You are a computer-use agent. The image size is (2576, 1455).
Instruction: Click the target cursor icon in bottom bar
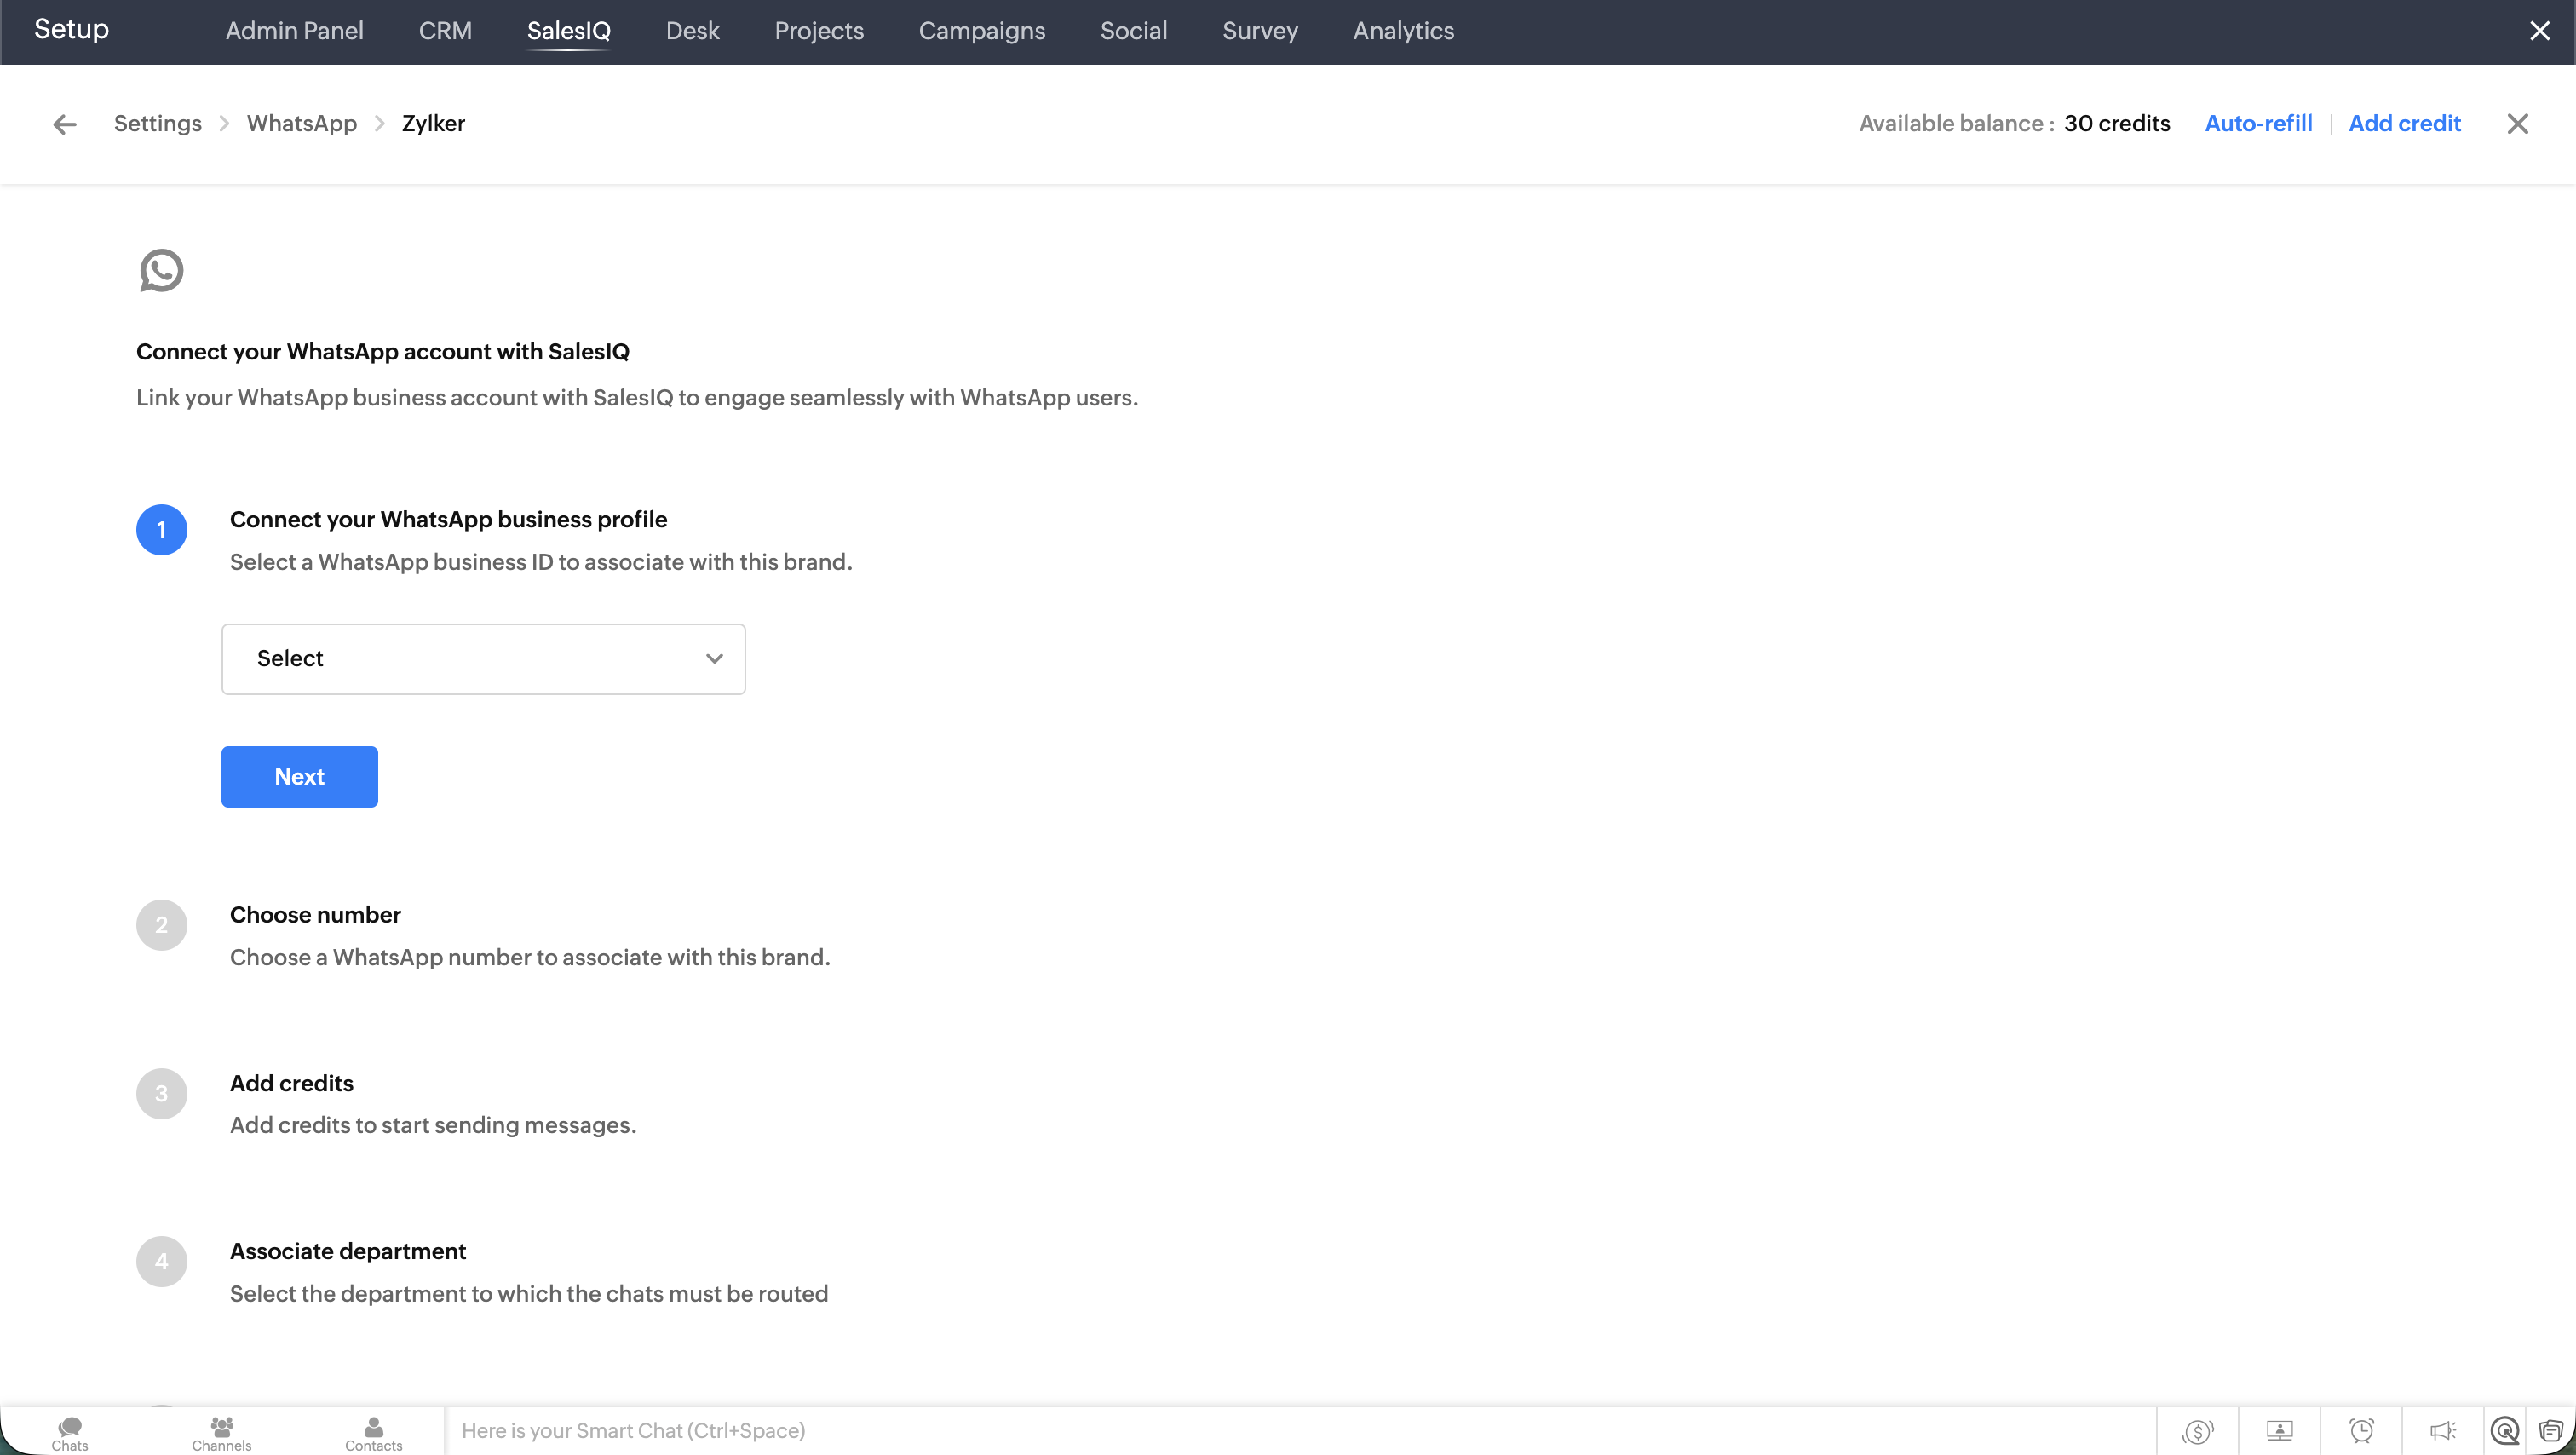2505,1431
